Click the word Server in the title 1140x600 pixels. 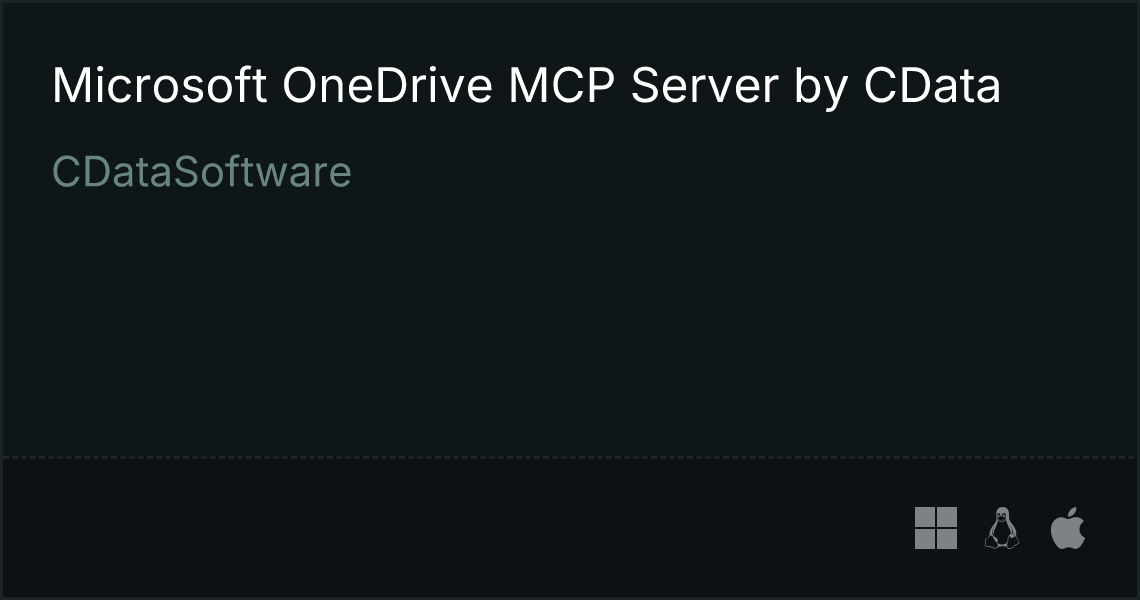[x=705, y=86]
